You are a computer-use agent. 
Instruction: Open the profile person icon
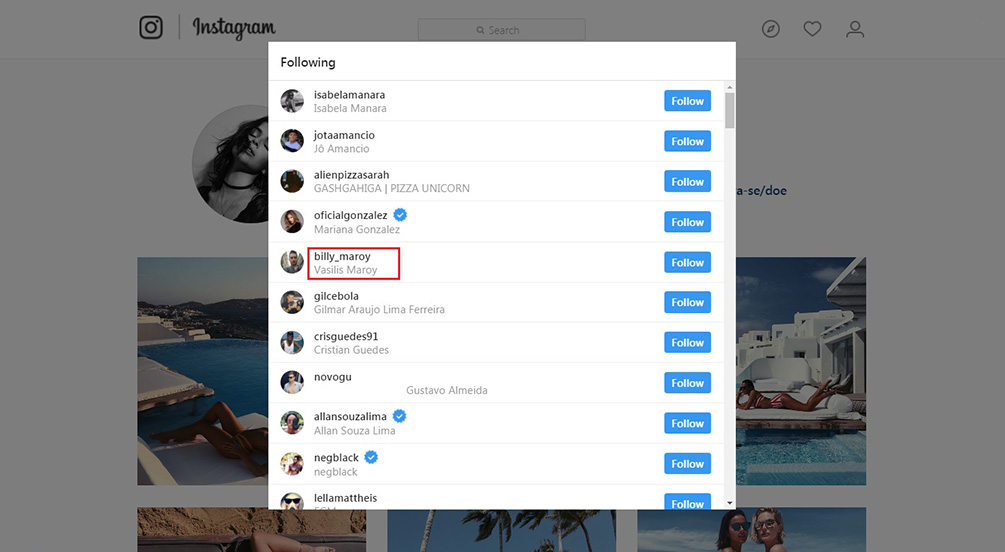(x=854, y=29)
